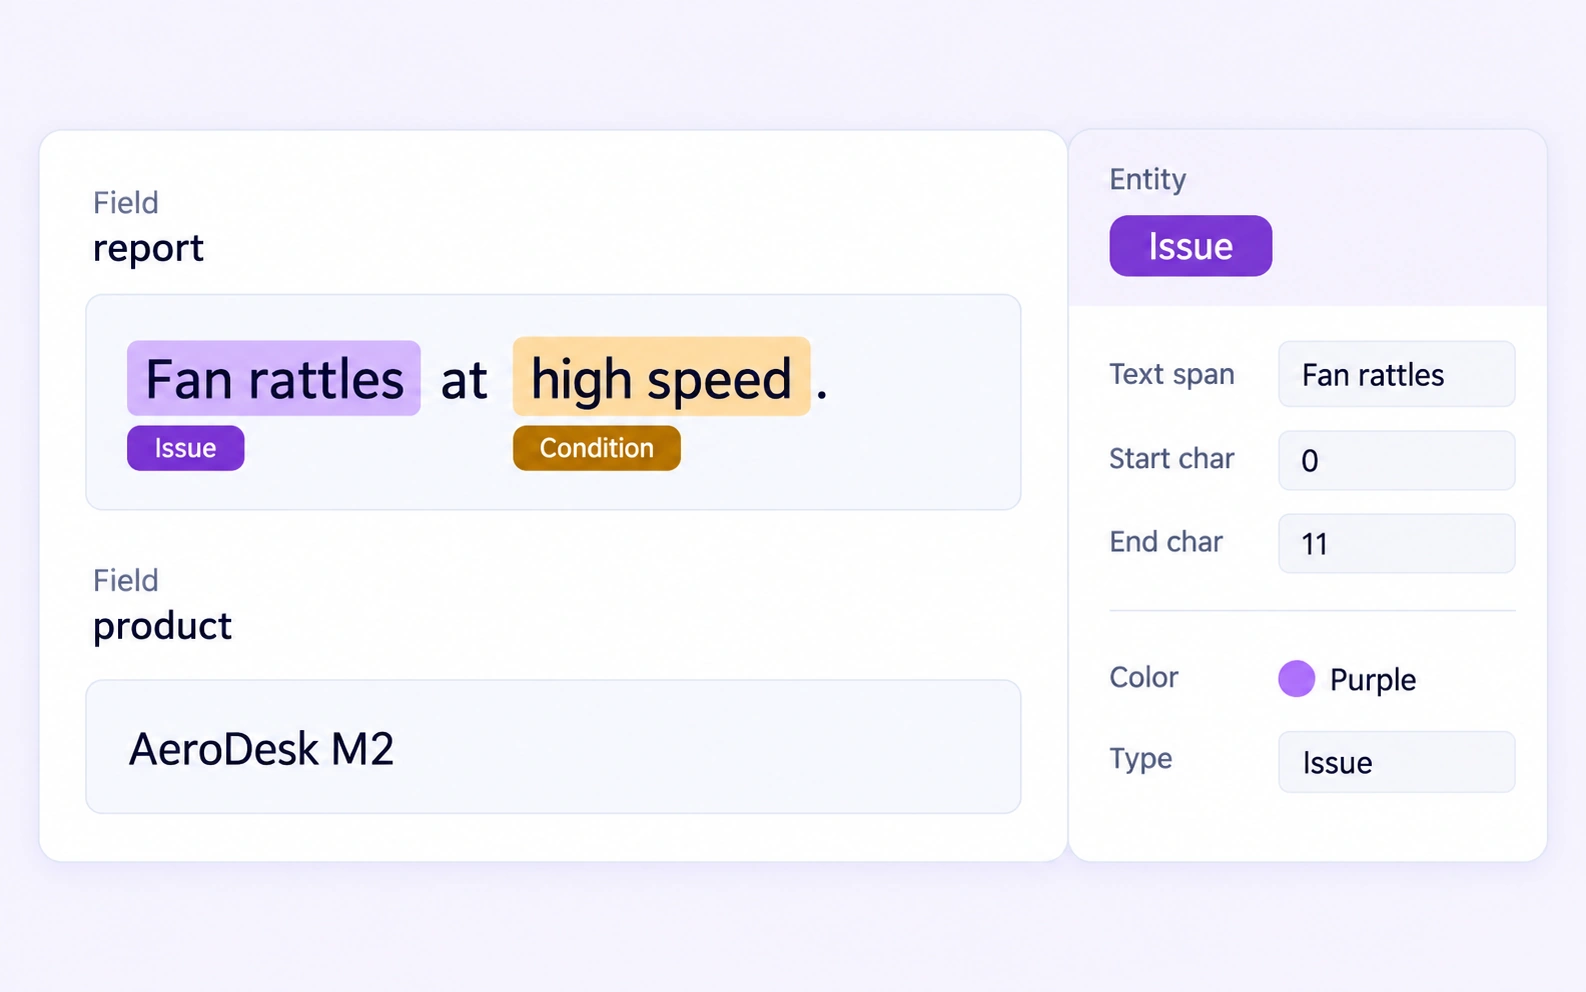The image size is (1586, 992).
Task: Click the Start char field showing 0
Action: point(1396,460)
